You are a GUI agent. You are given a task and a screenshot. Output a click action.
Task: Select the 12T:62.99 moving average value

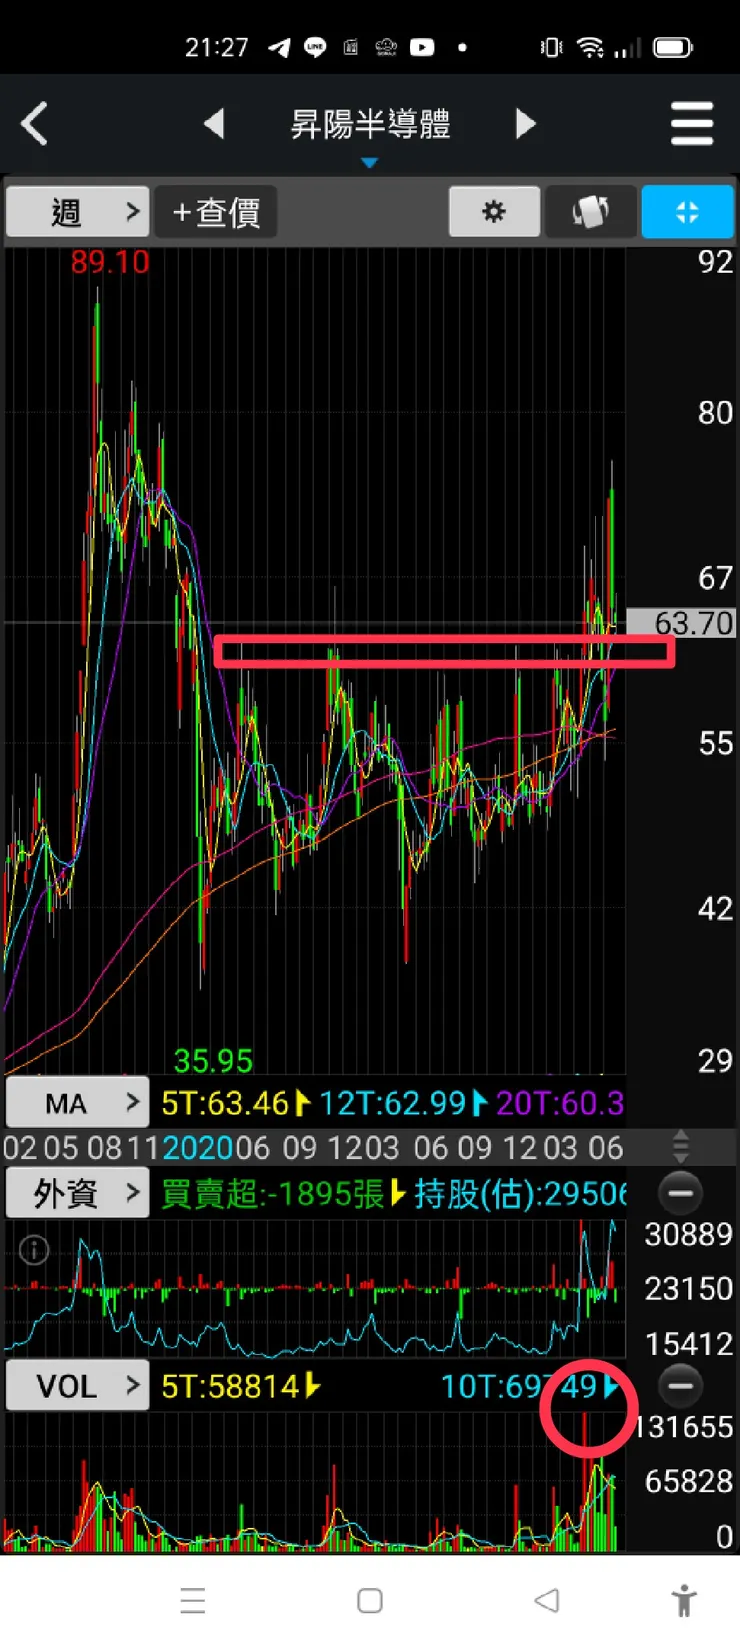[x=392, y=1103]
